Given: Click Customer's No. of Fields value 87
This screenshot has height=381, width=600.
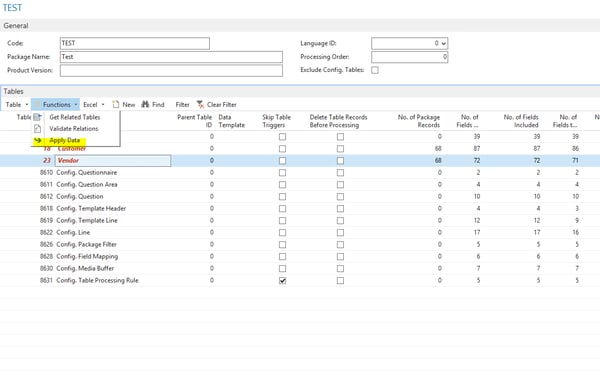Looking at the screenshot, I should [476, 148].
